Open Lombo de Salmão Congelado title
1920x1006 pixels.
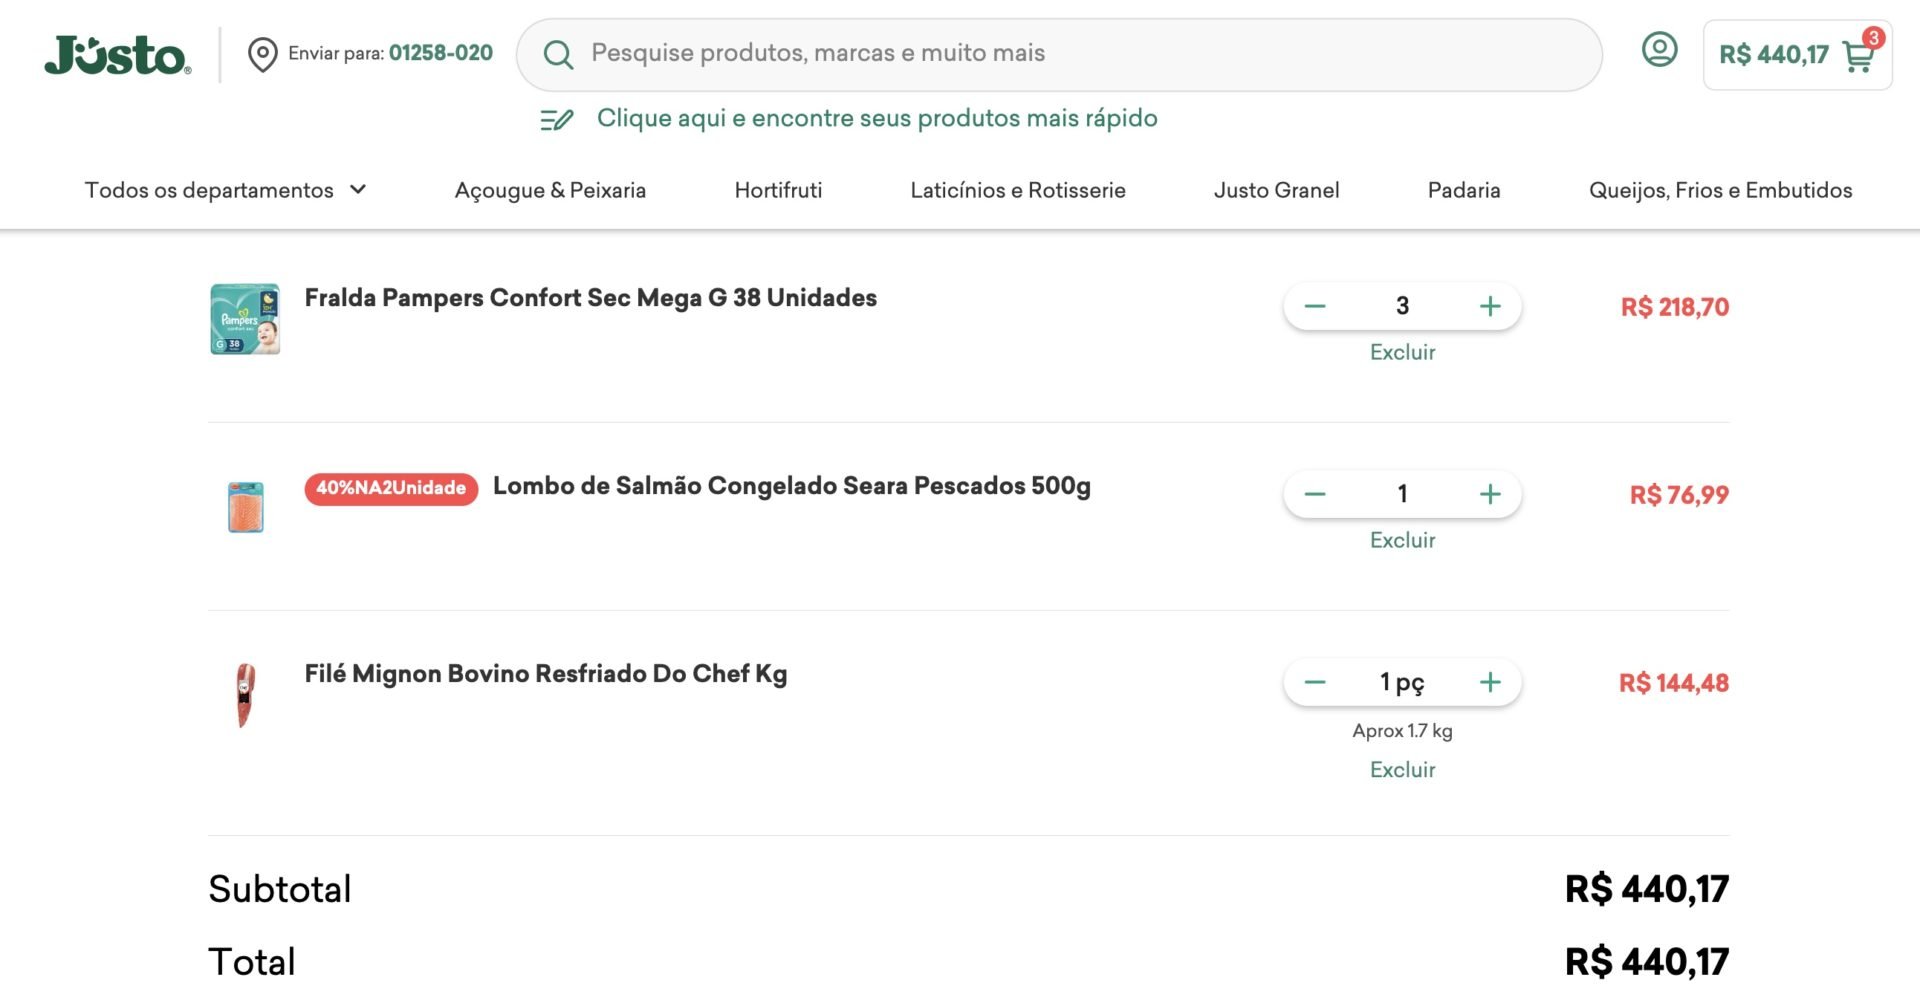tap(791, 486)
